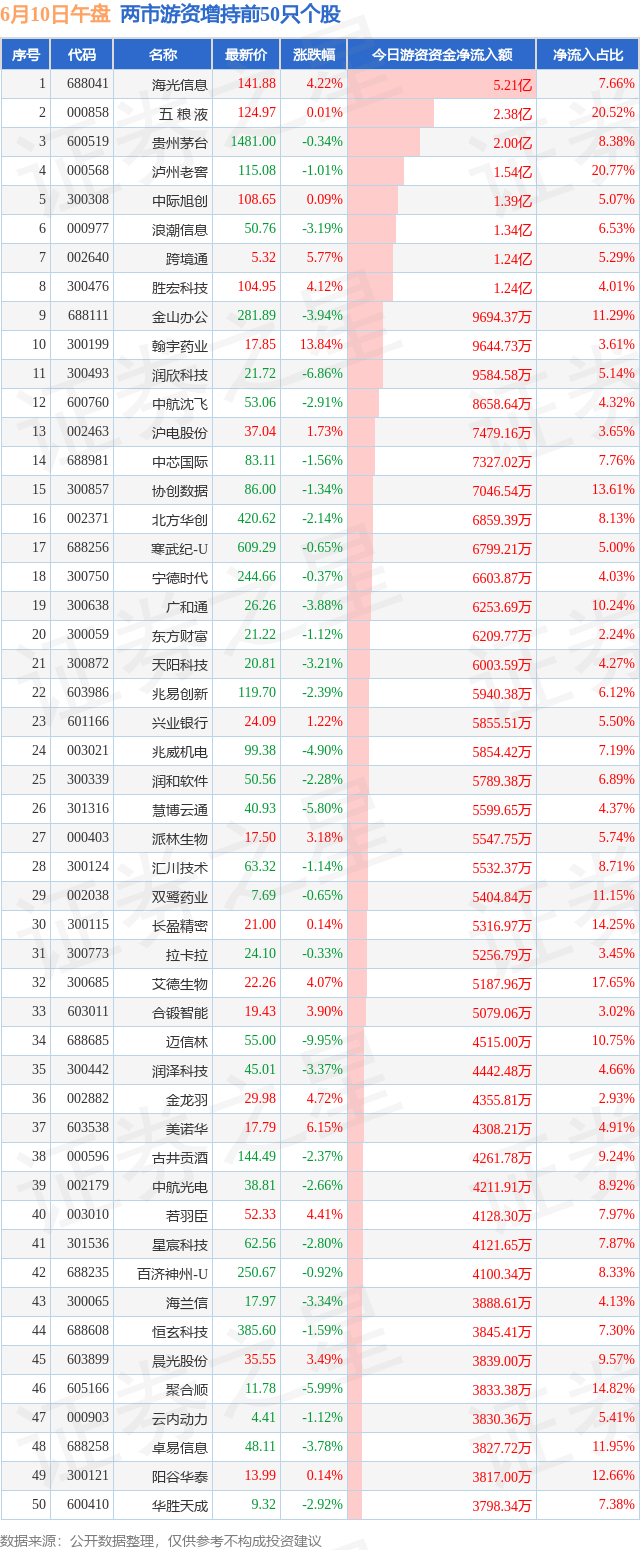Click stock code 300638

pyautogui.click(x=88, y=605)
